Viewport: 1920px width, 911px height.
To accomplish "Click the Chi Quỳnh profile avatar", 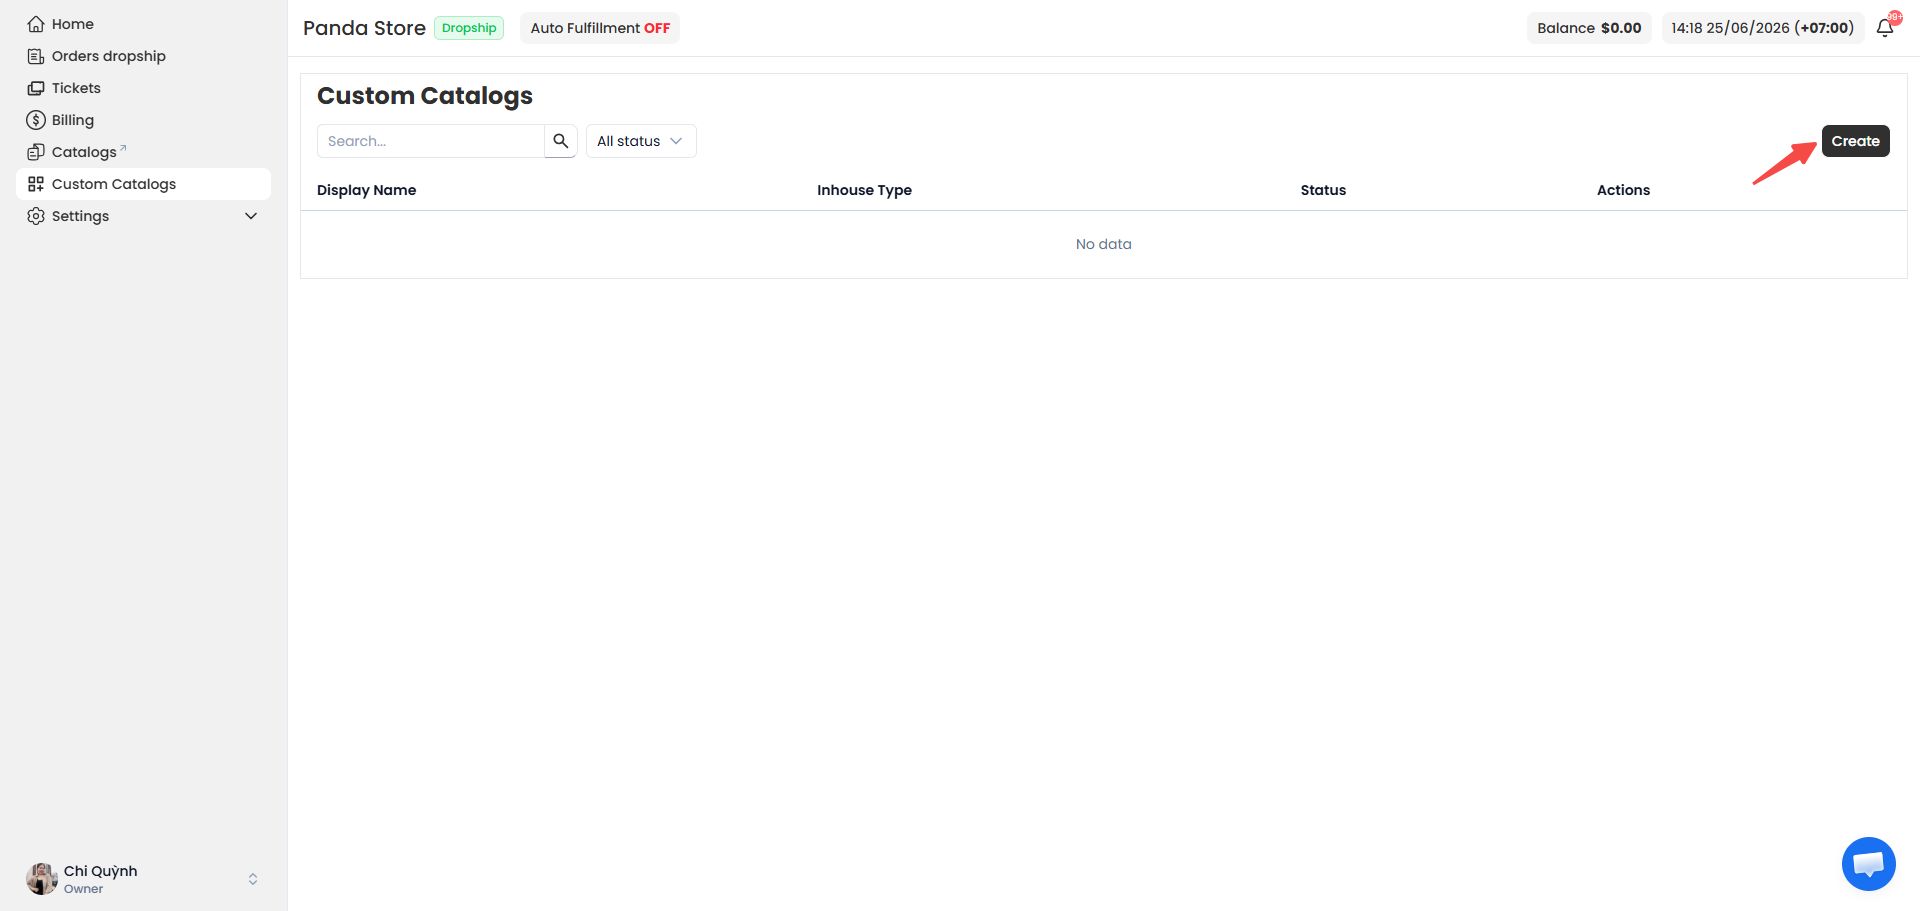I will point(42,879).
